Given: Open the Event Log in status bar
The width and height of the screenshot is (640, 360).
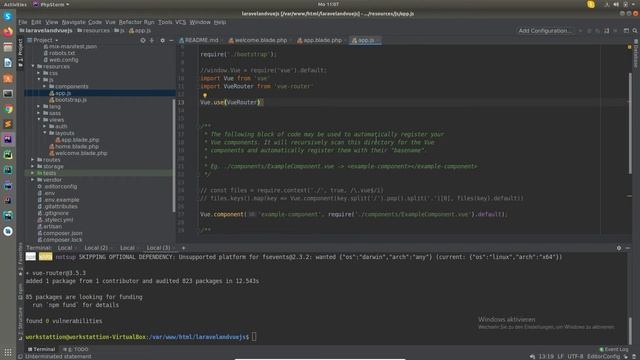Looking at the screenshot, I should [x=613, y=349].
